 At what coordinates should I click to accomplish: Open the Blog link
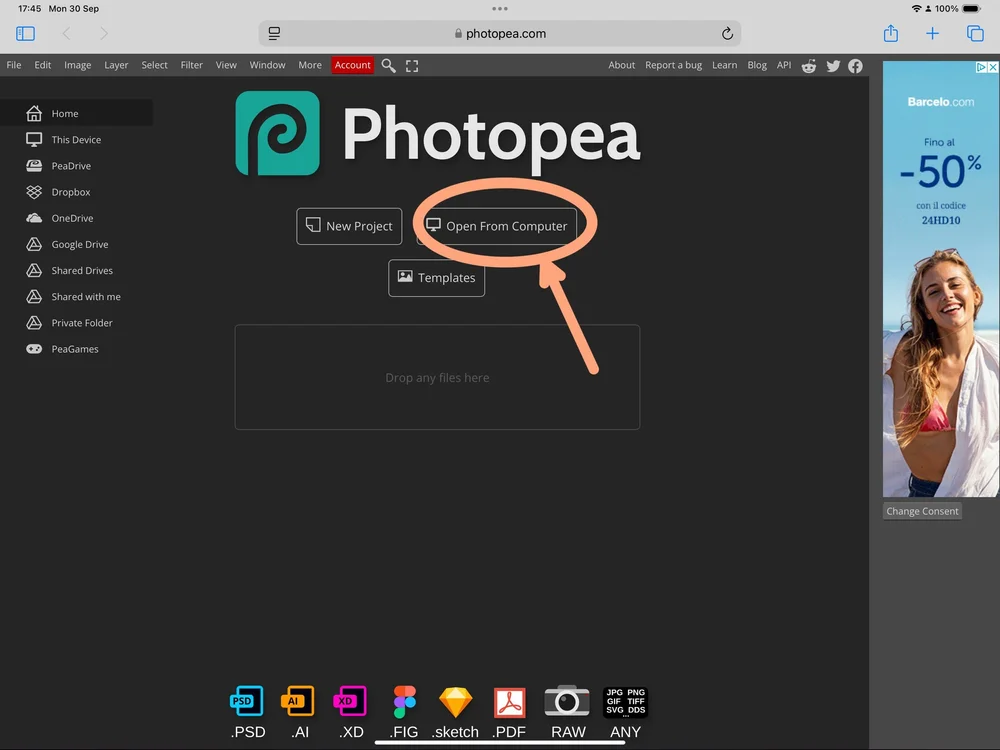click(757, 65)
